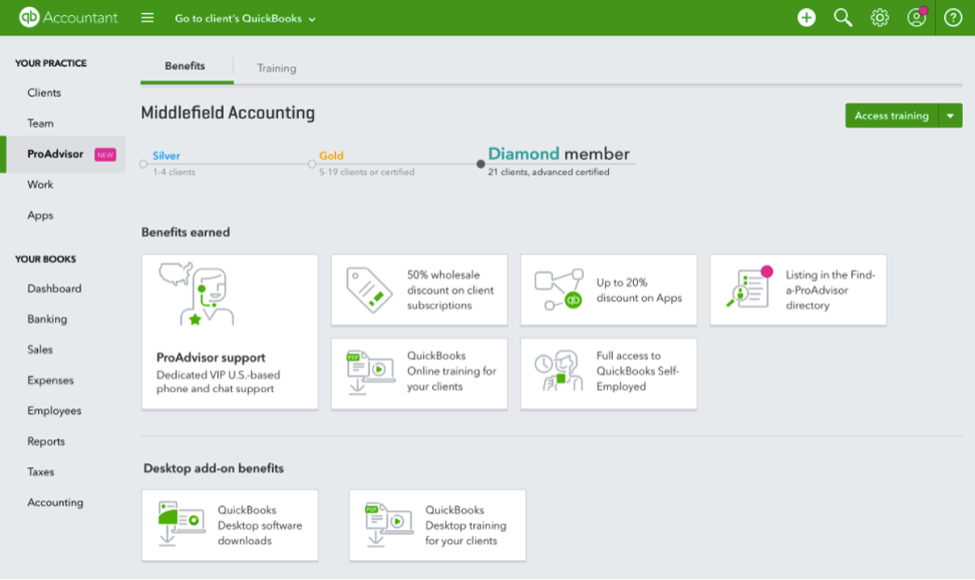The image size is (975, 580).
Task: Open Apps in the sidebar
Action: 40,216
